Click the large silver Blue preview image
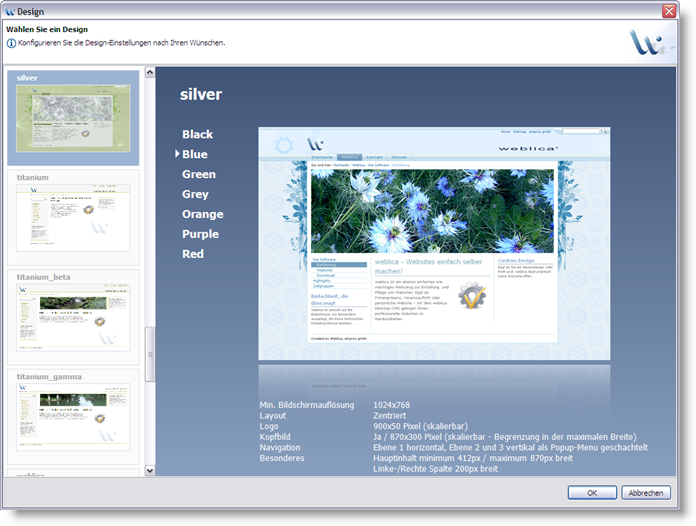The height and width of the screenshot is (526, 696). [434, 244]
